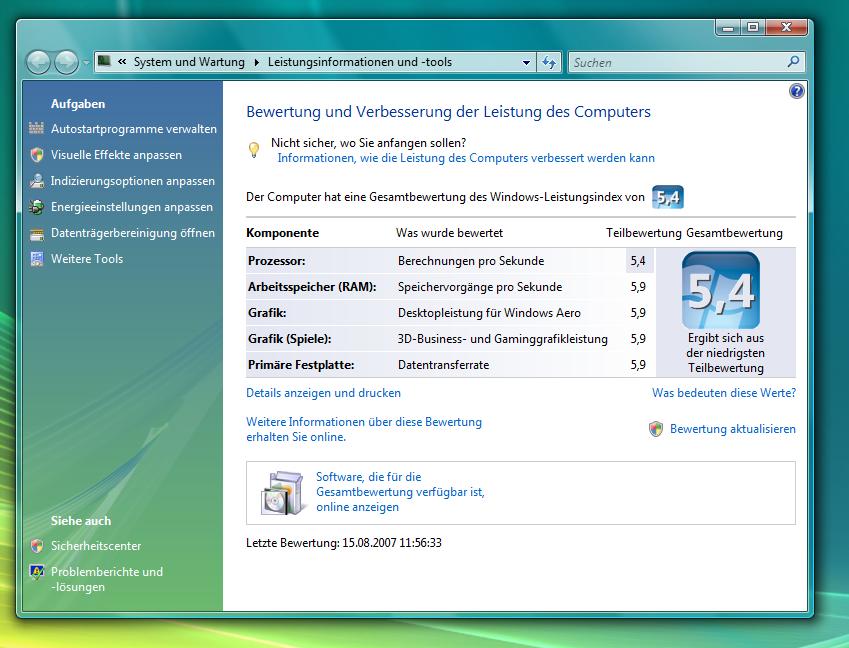Click the Indizierungsoptionen icon
This screenshot has width=849, height=648.
[x=37, y=181]
